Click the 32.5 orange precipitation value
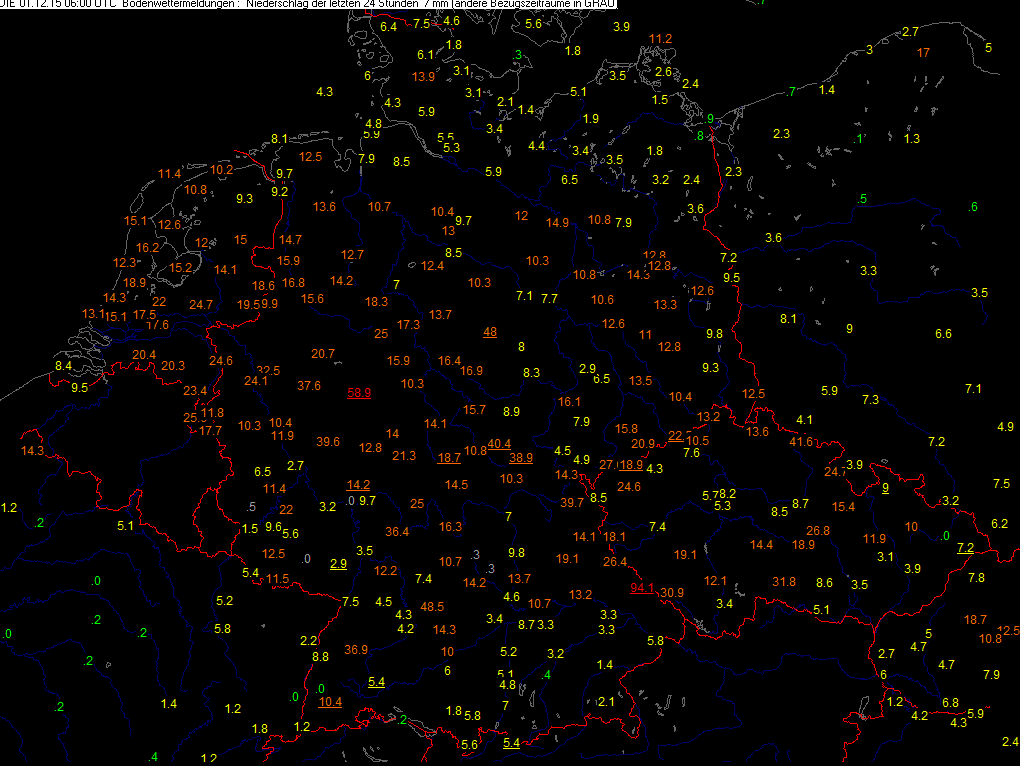Image resolution: width=1020 pixels, height=766 pixels. pos(268,370)
